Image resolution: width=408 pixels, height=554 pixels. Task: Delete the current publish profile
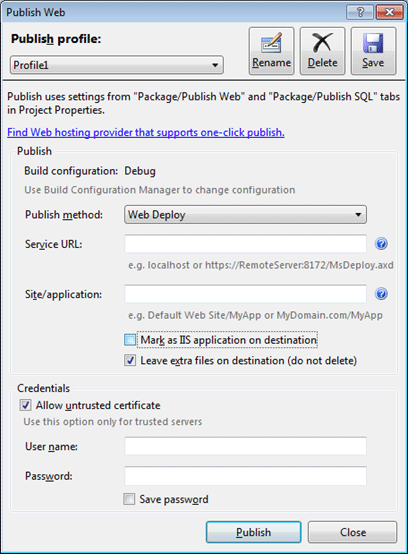click(x=322, y=51)
